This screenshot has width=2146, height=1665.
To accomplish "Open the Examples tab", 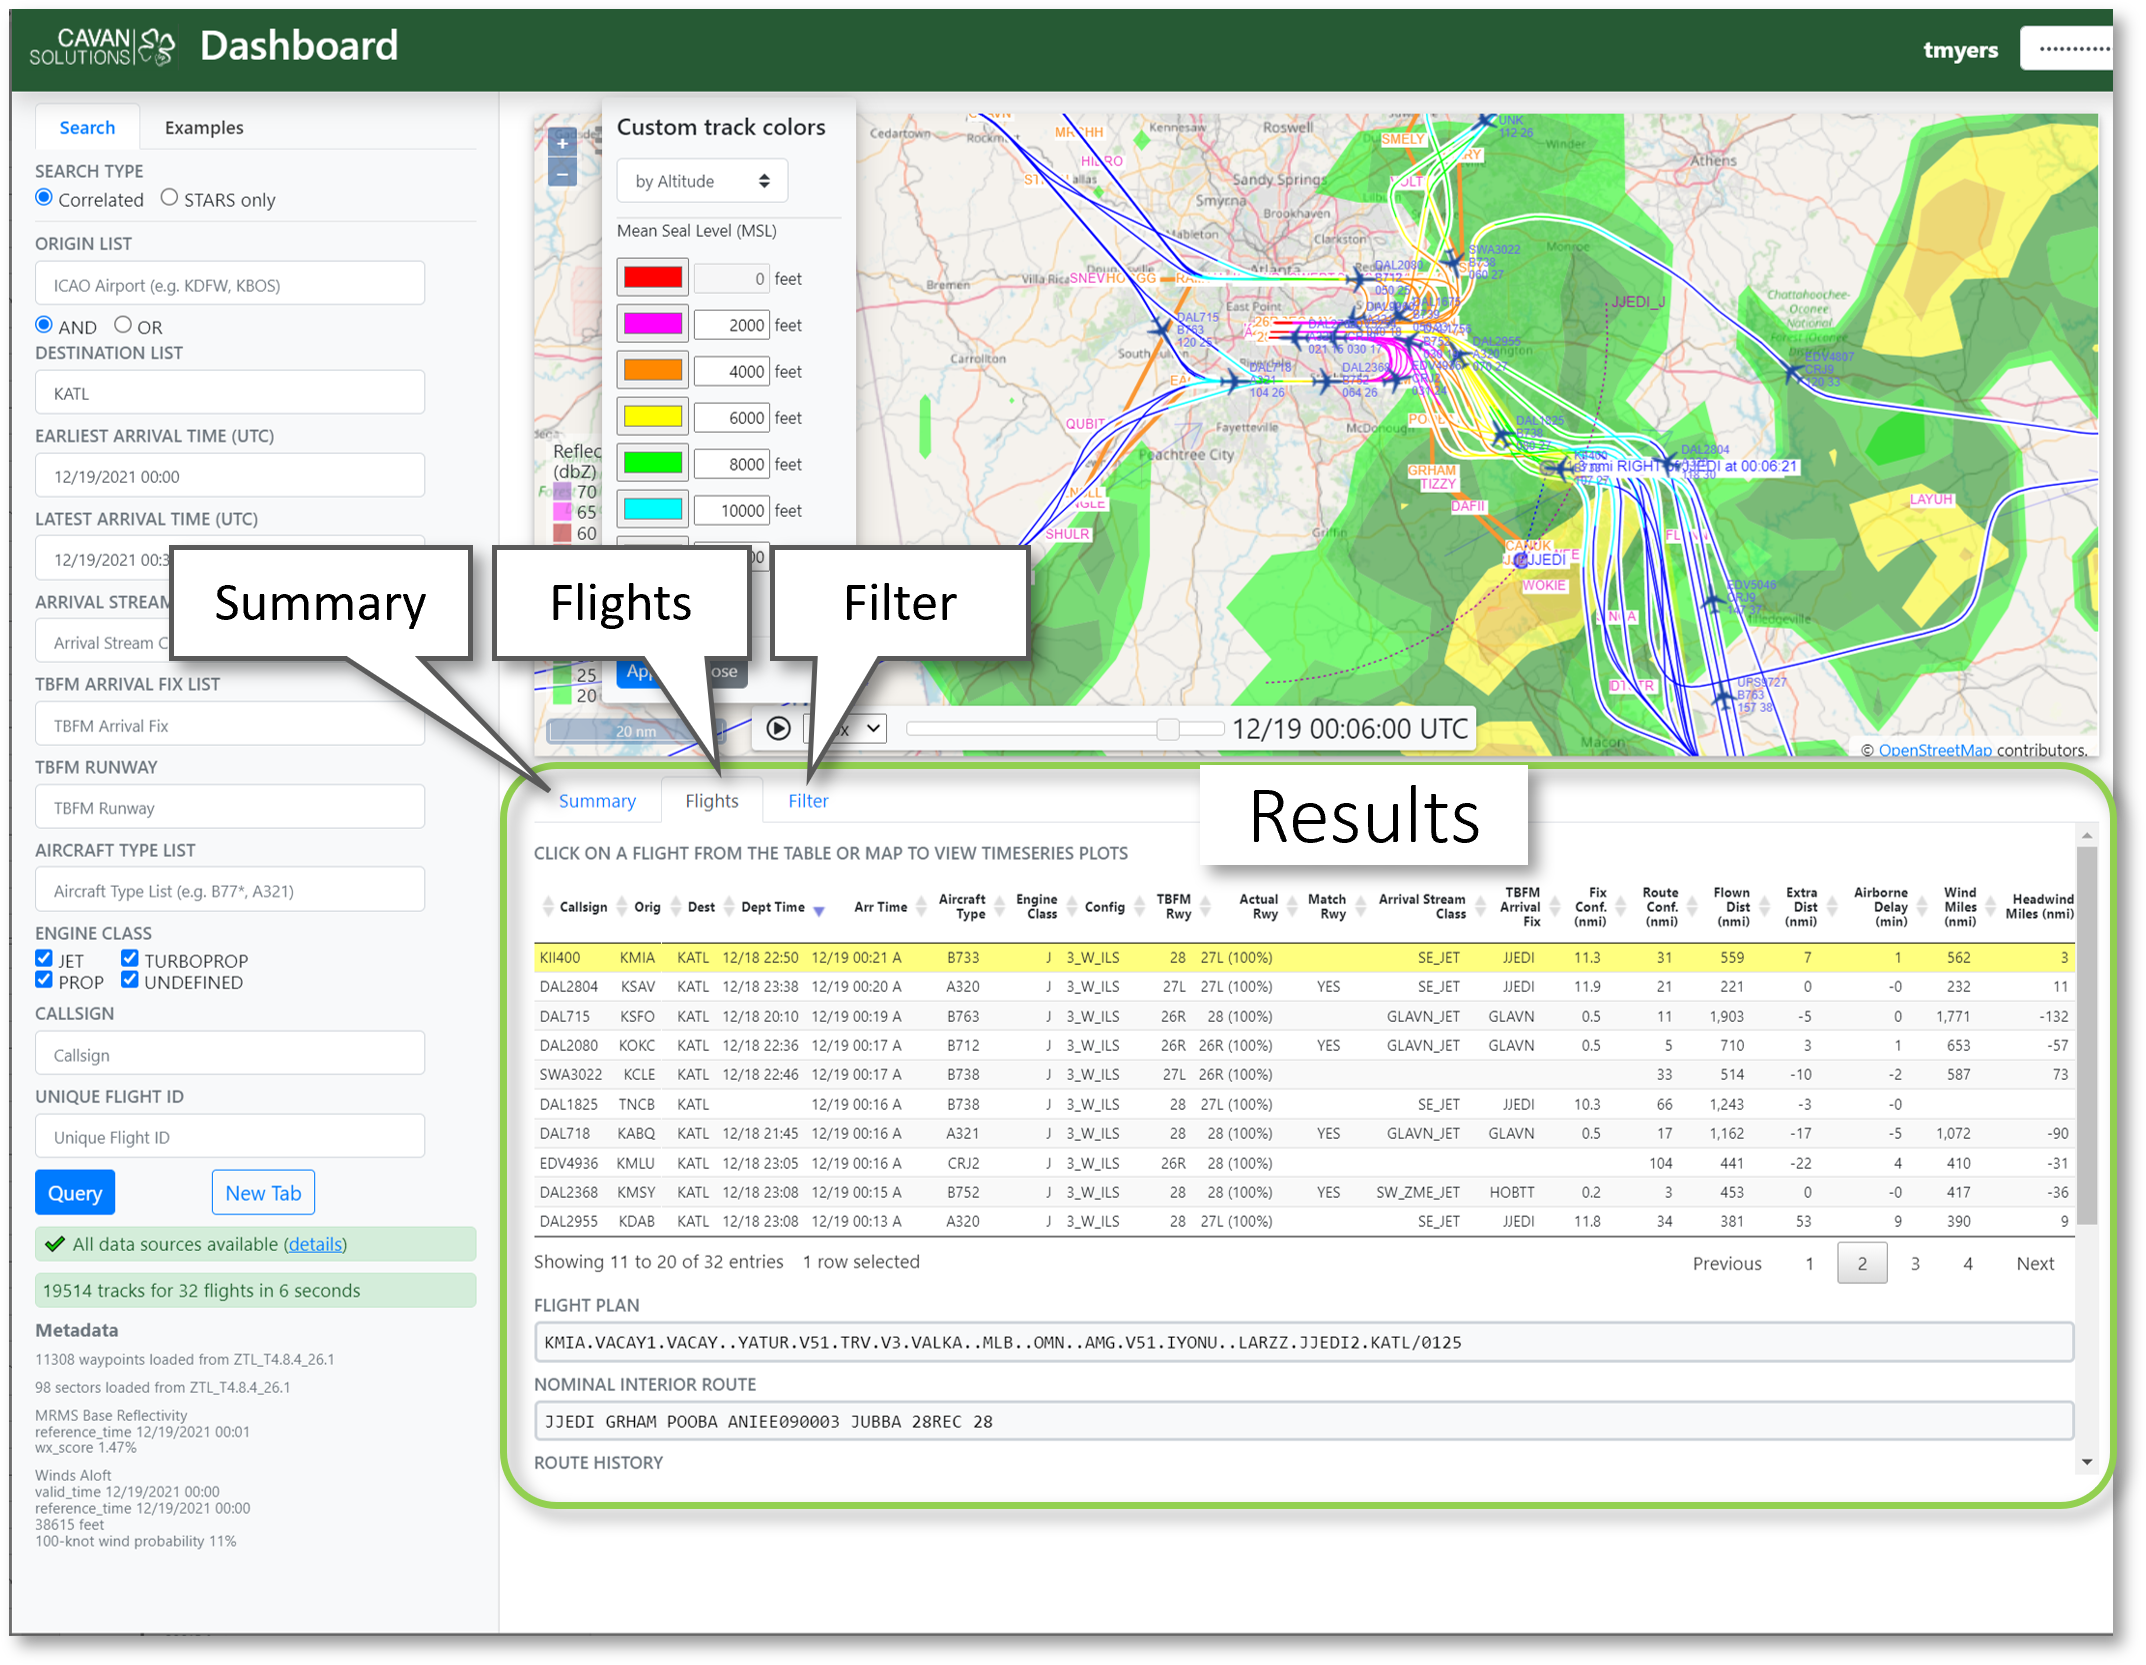I will pos(204,128).
